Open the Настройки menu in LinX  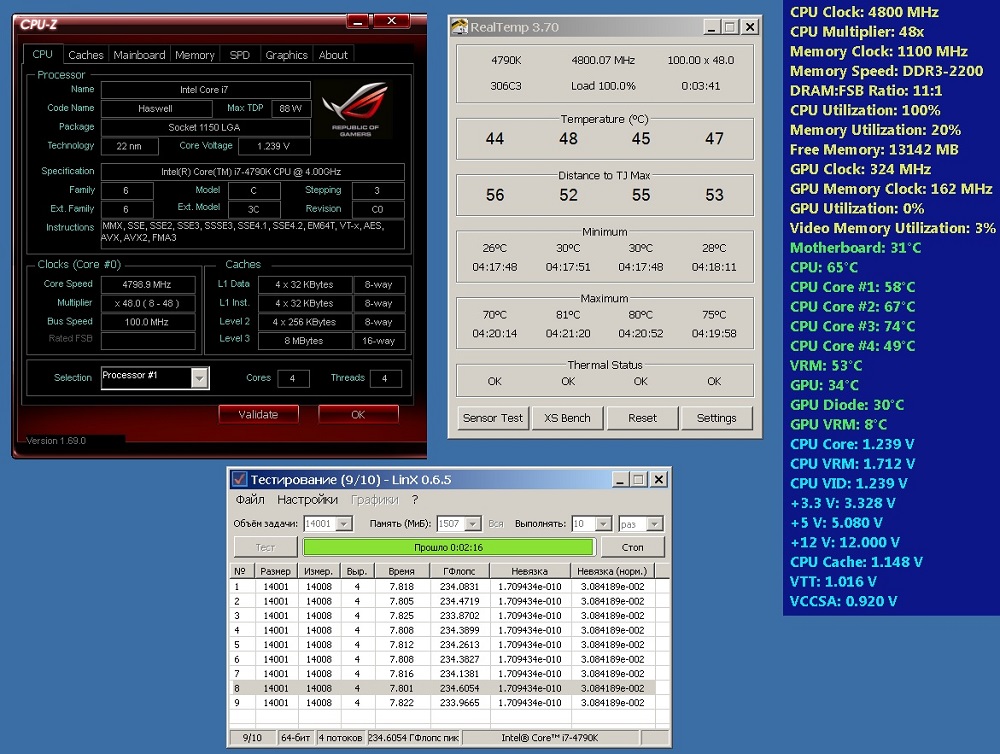[307, 499]
